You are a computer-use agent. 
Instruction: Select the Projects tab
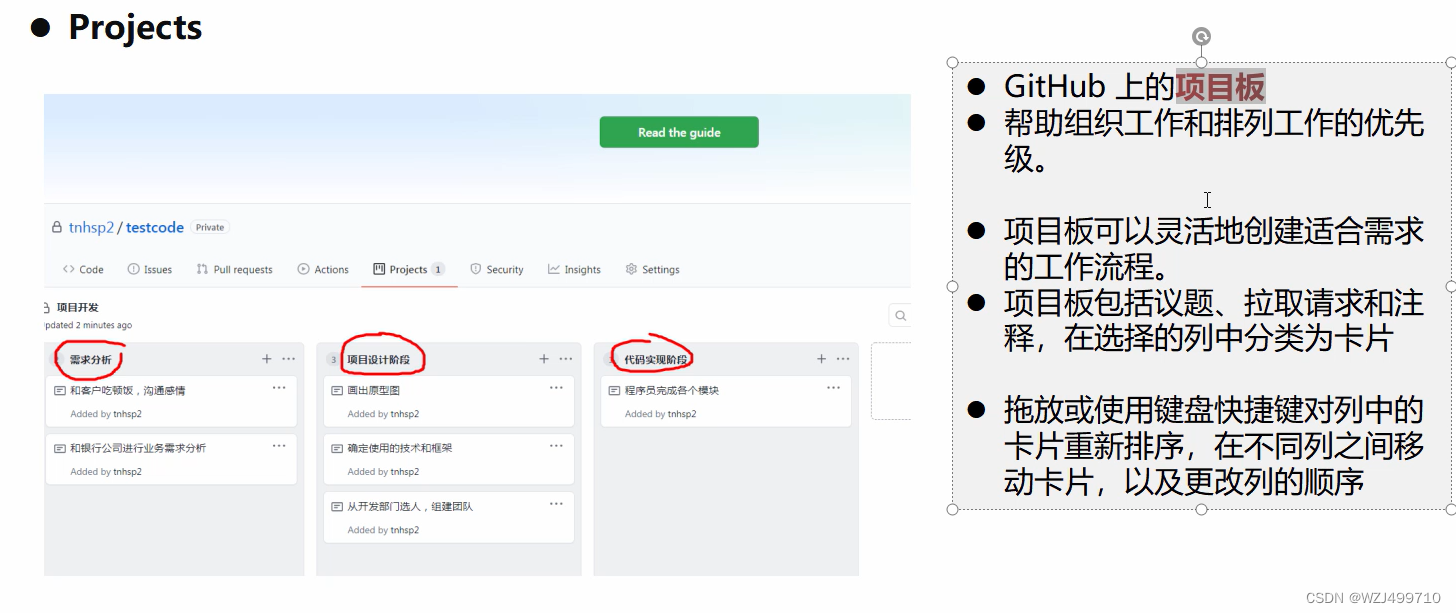point(409,269)
